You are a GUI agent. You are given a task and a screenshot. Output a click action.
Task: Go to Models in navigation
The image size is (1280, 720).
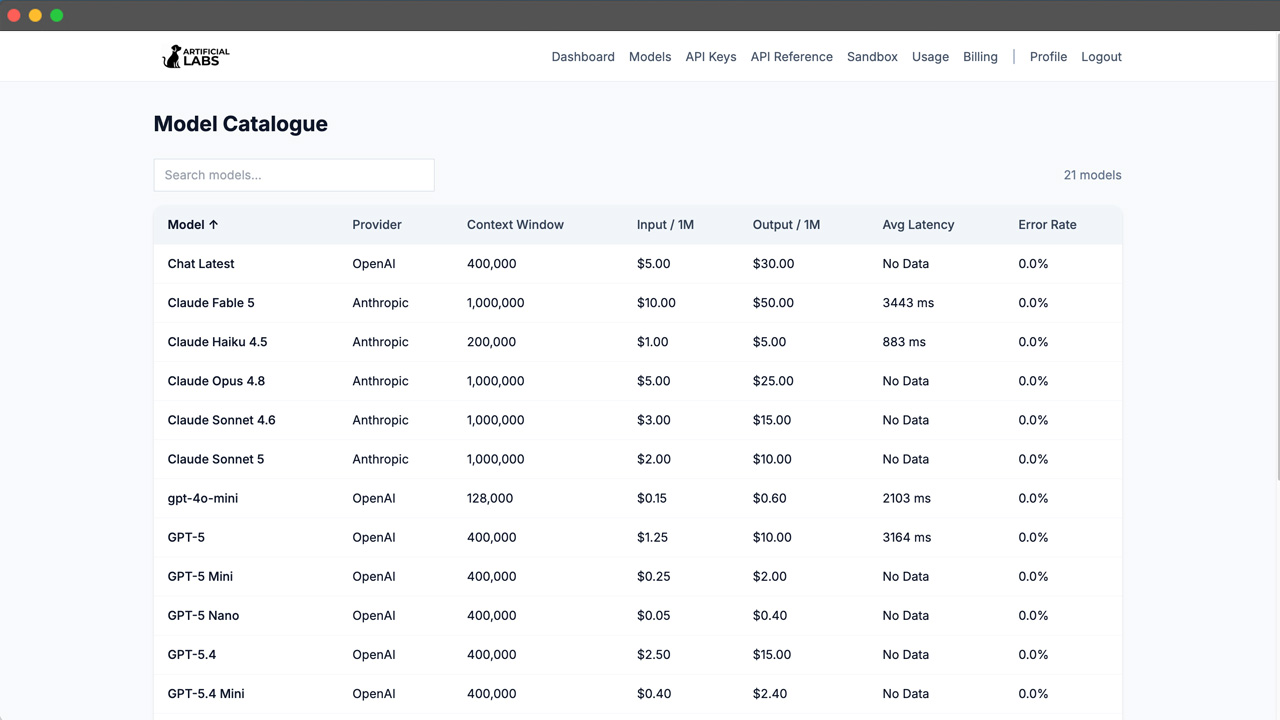[650, 57]
